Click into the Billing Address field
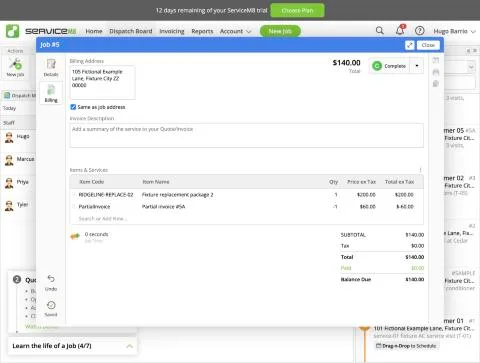The width and height of the screenshot is (480, 363). click(102, 82)
